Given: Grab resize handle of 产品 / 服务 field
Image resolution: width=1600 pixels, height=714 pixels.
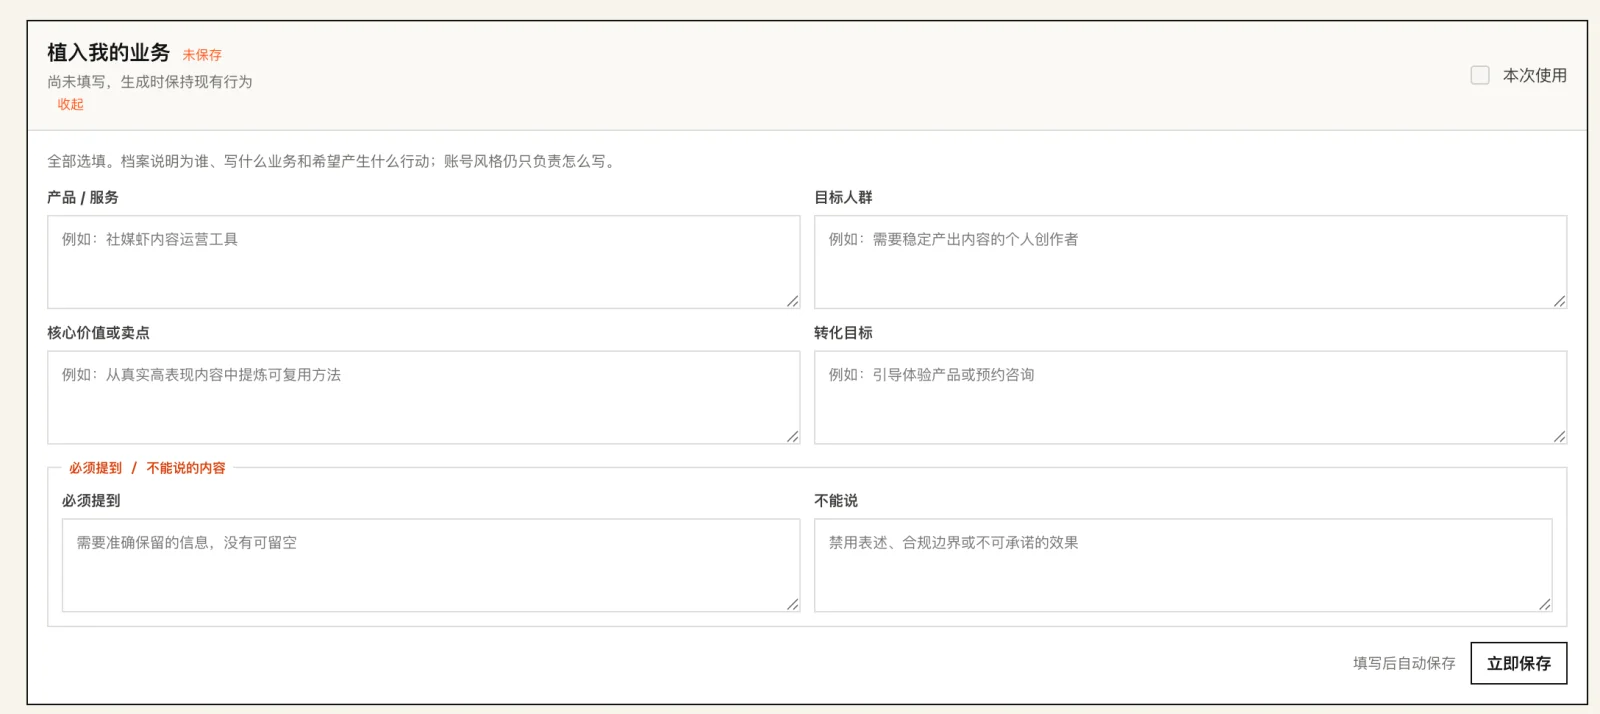Looking at the screenshot, I should pos(792,301).
